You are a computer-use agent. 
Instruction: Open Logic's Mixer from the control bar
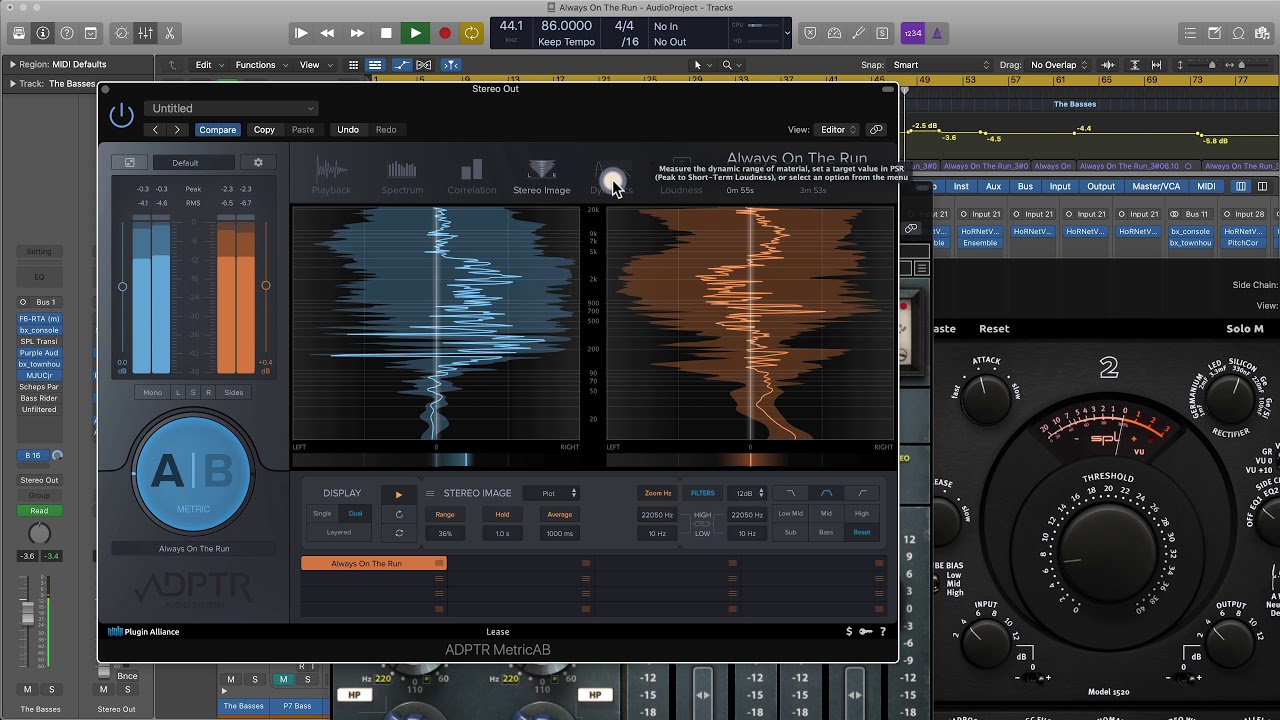coord(145,33)
